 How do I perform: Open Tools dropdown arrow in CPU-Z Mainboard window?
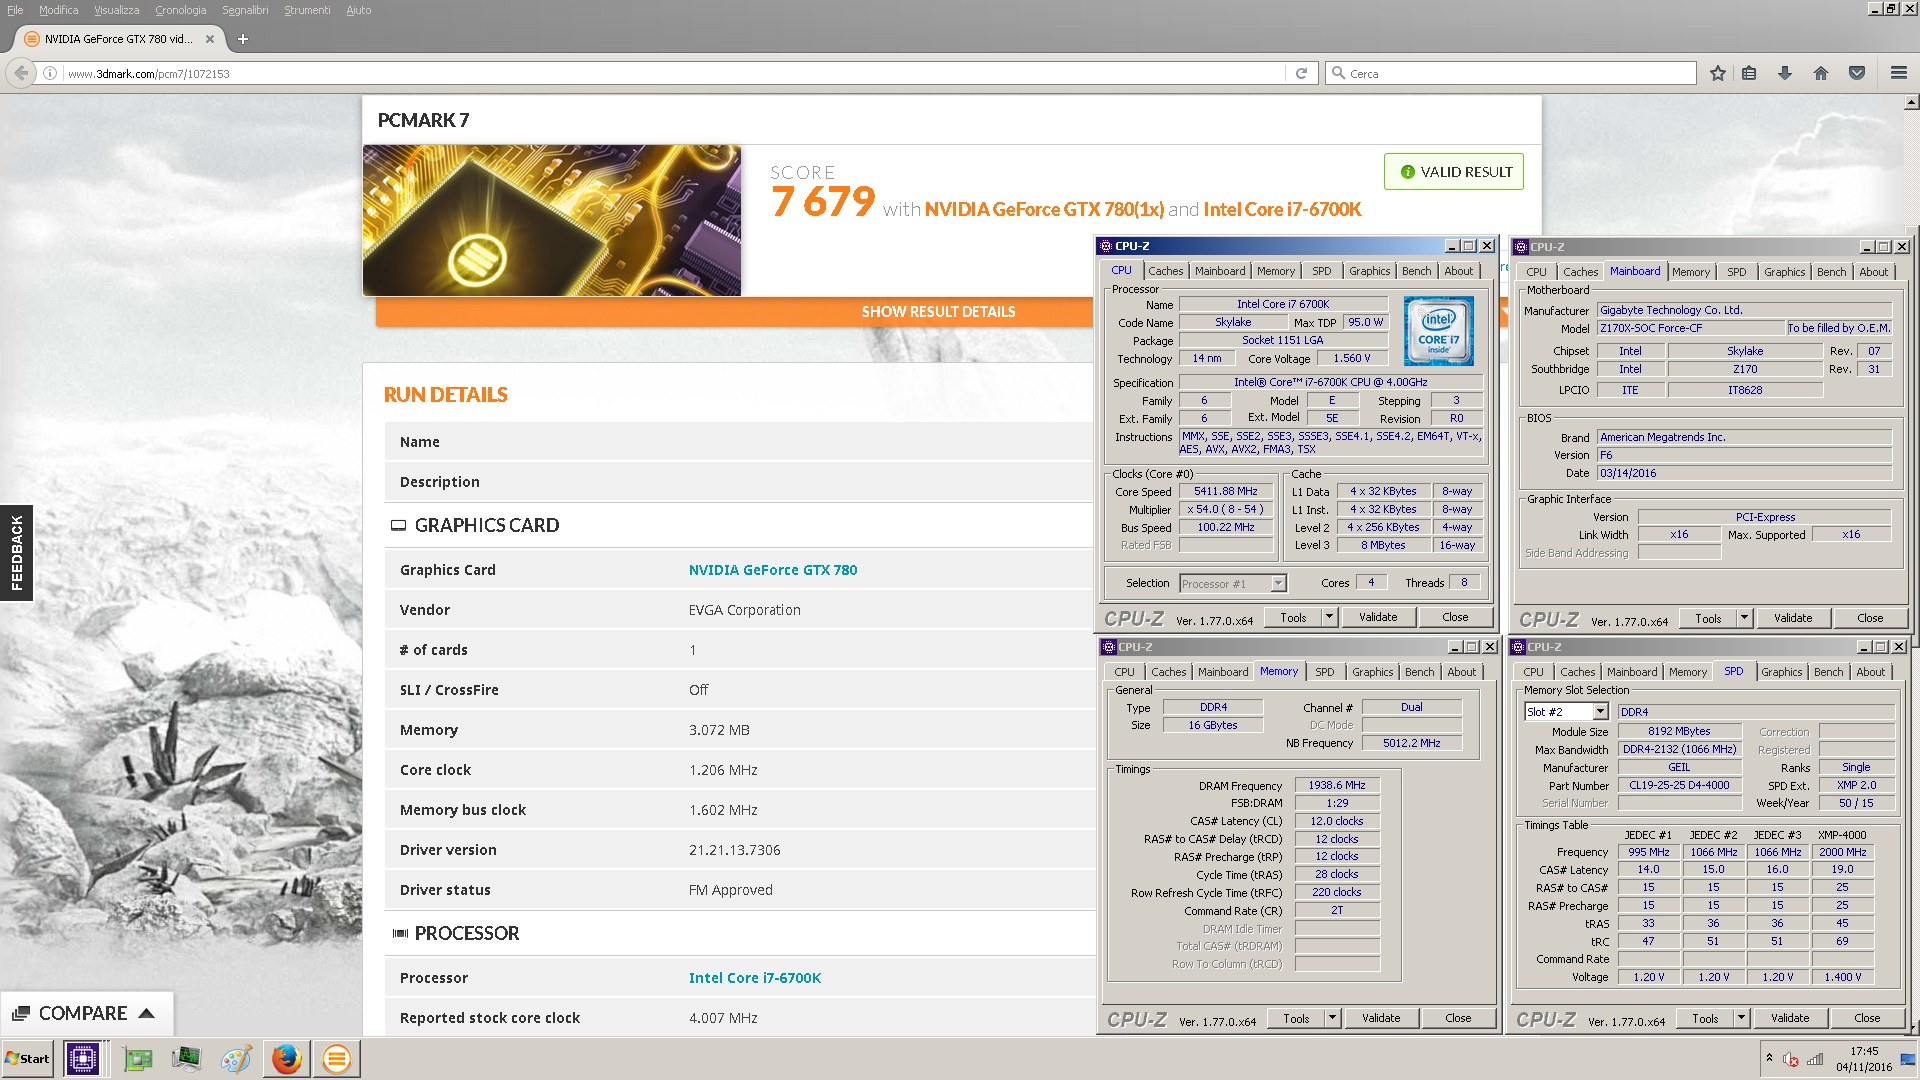pyautogui.click(x=1744, y=618)
